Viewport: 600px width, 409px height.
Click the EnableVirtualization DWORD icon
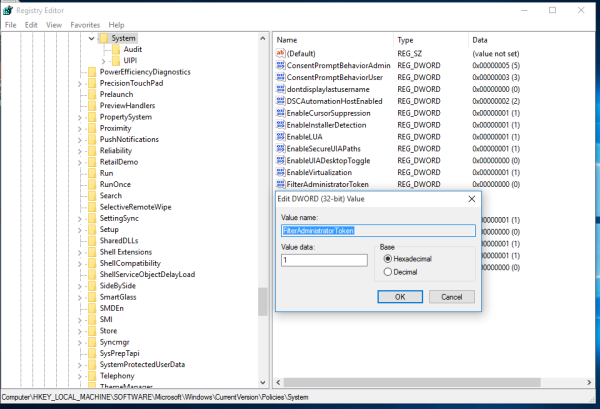[280, 172]
